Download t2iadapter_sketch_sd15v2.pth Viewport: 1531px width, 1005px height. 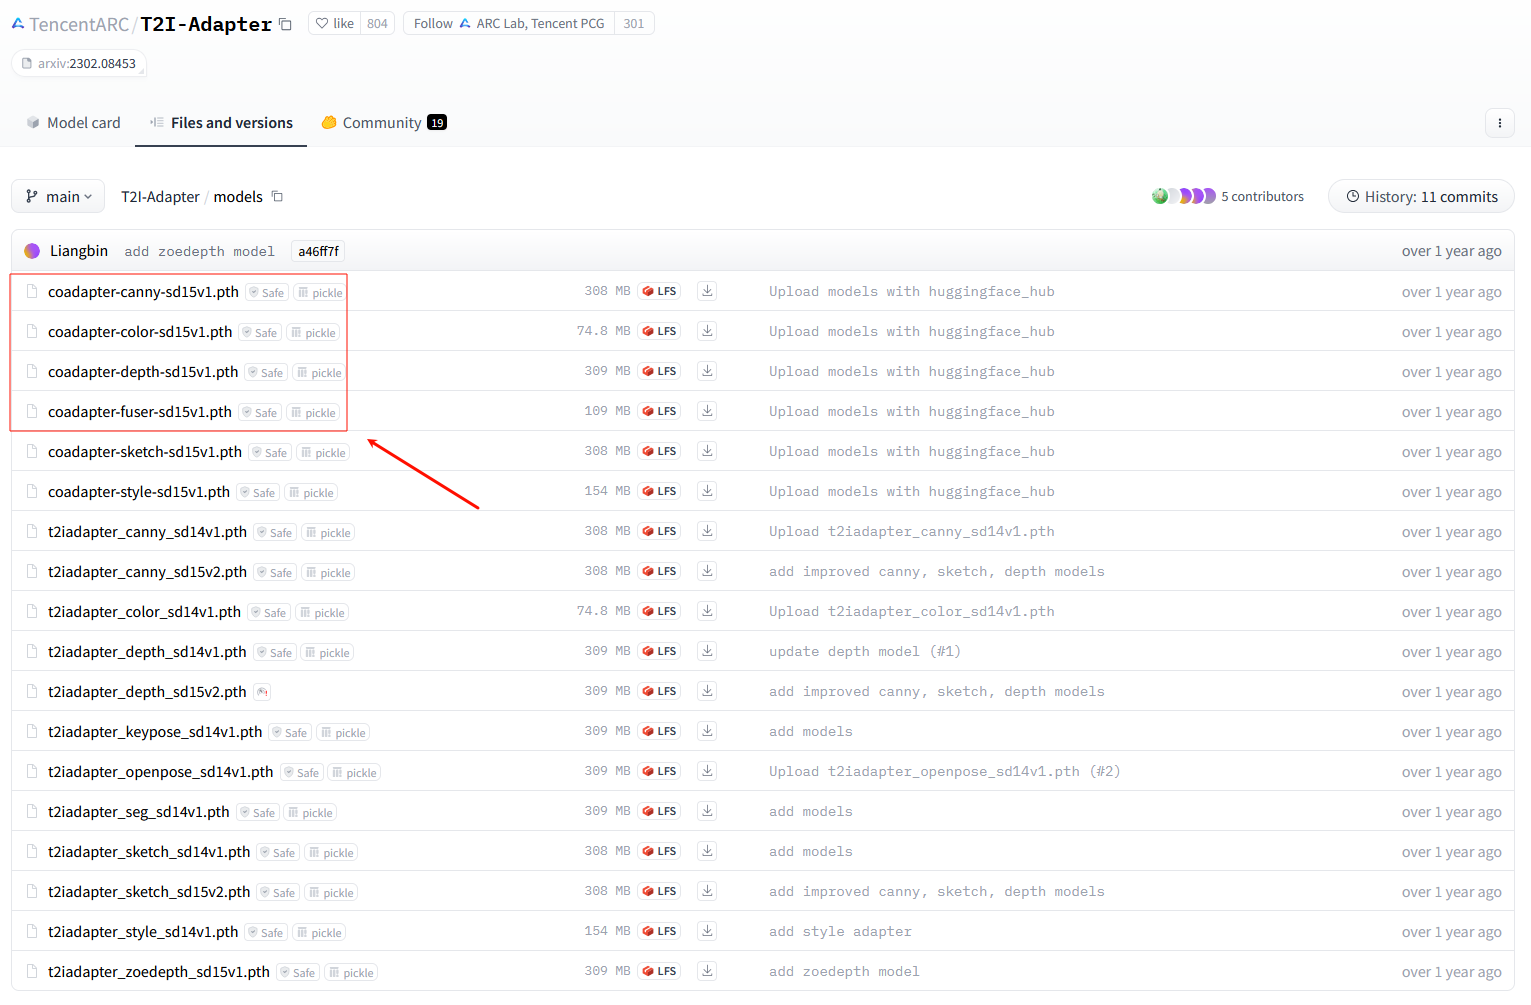(x=707, y=891)
